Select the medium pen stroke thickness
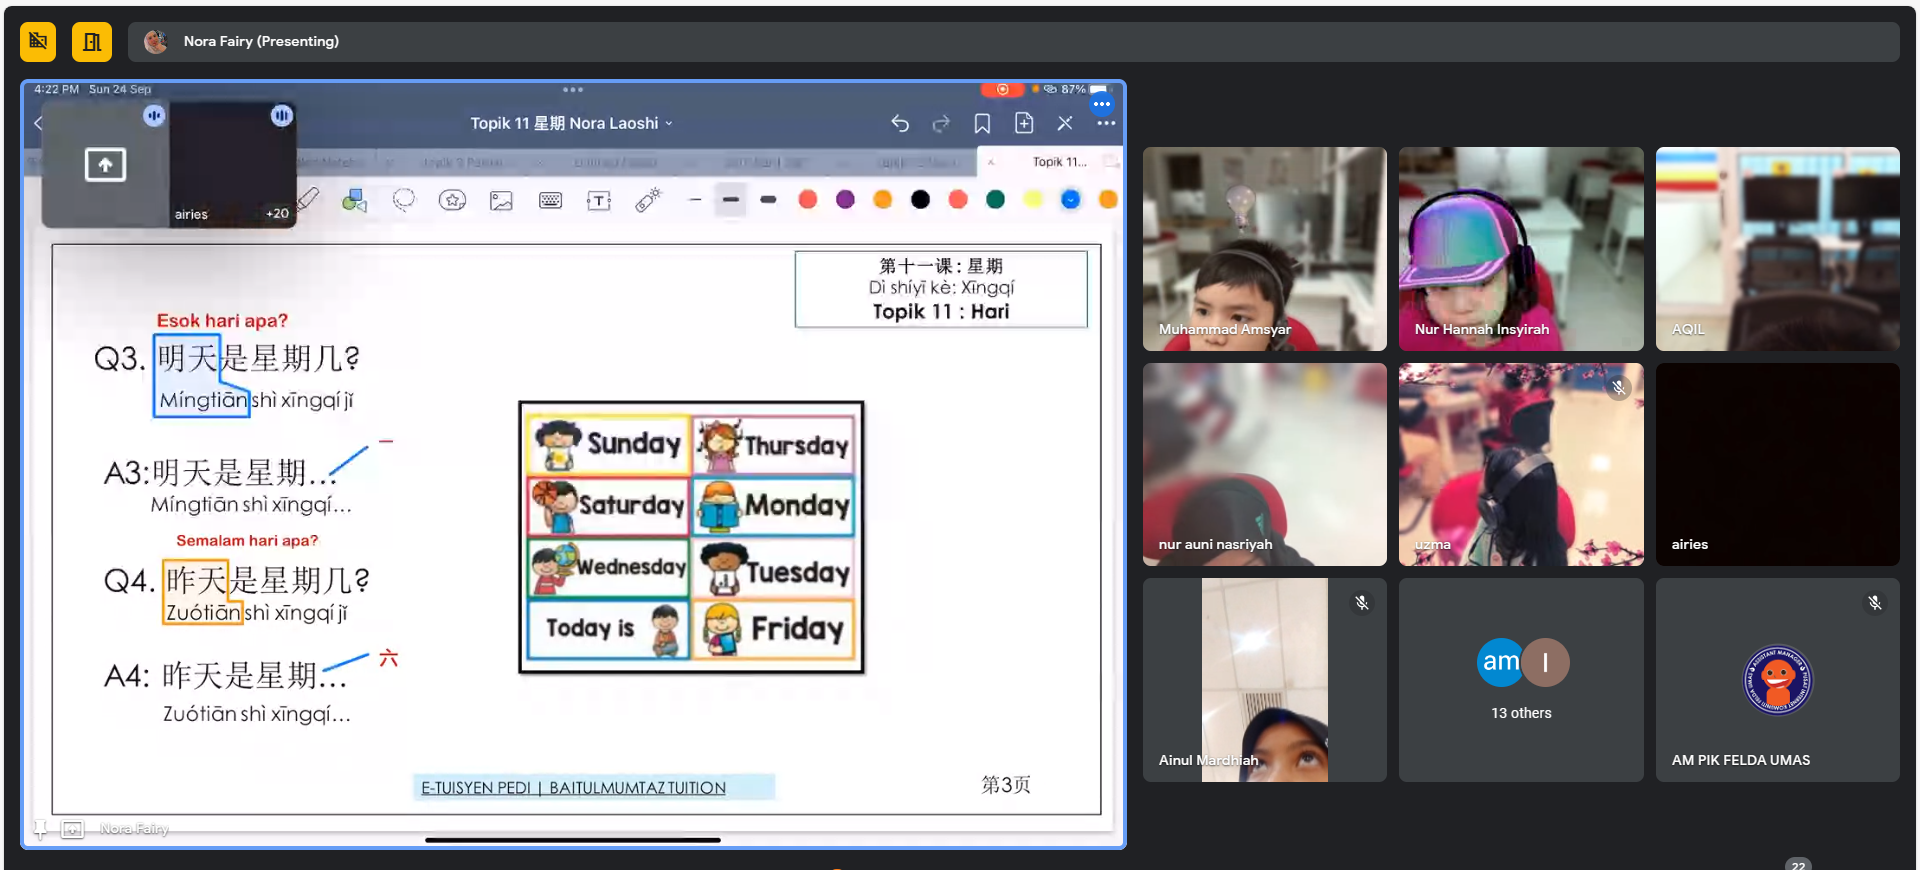The width and height of the screenshot is (1920, 870). pos(731,200)
